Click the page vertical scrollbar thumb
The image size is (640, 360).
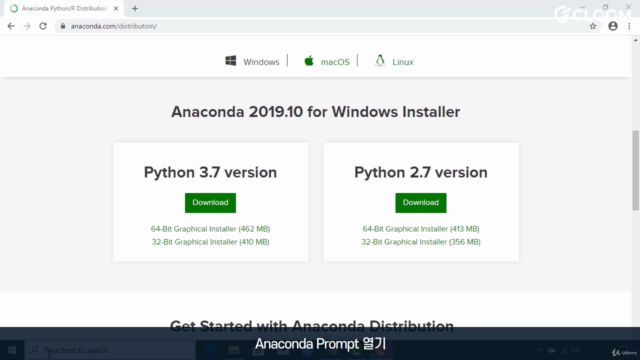[x=636, y=170]
